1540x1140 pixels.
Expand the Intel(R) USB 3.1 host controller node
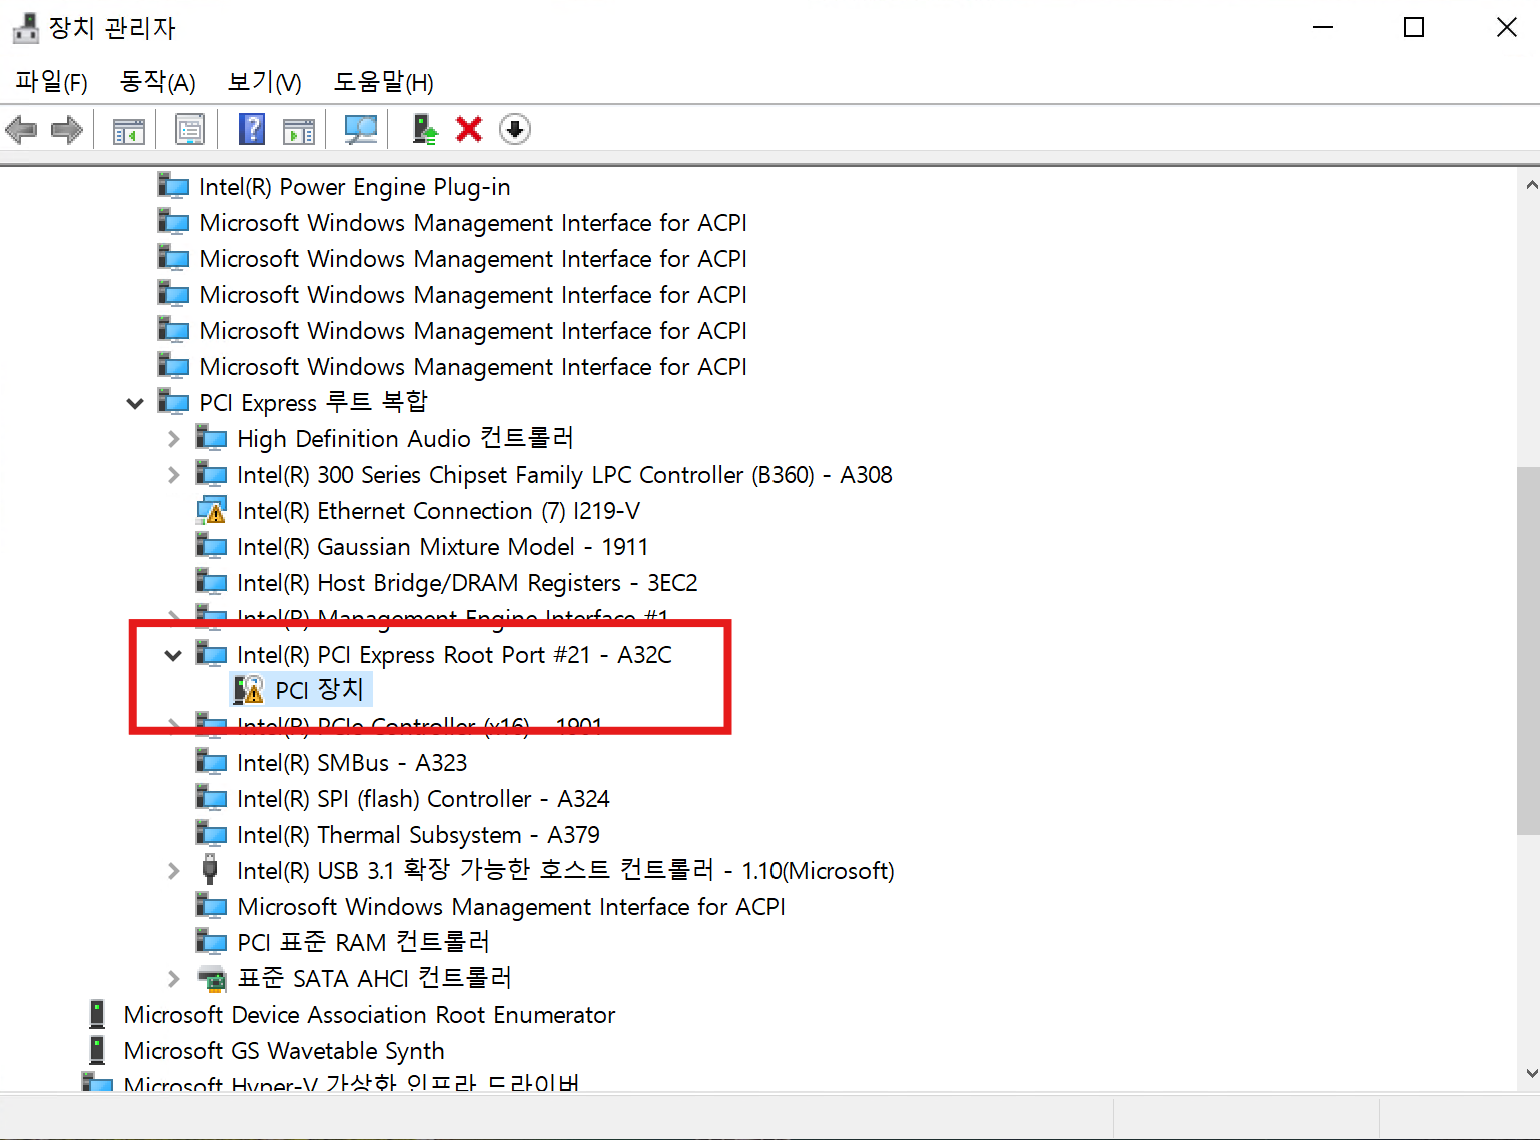click(174, 871)
